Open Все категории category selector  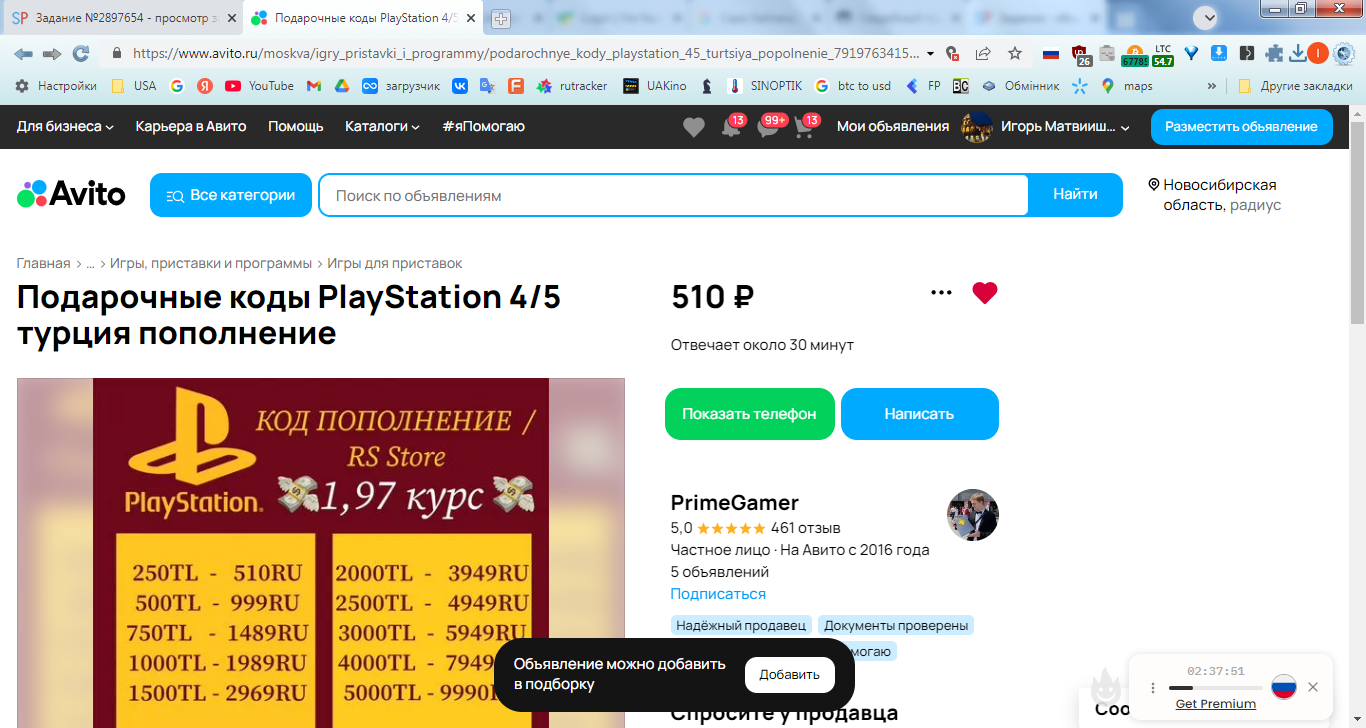(231, 195)
